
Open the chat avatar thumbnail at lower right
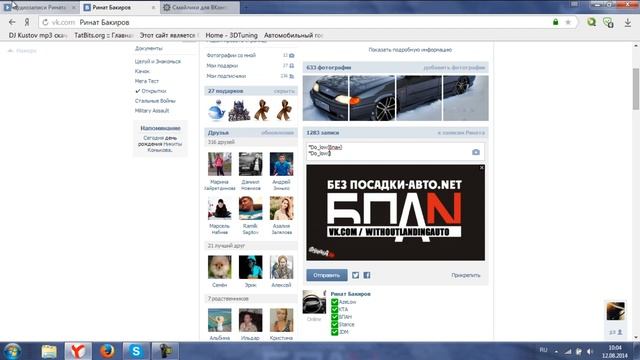pos(616,311)
